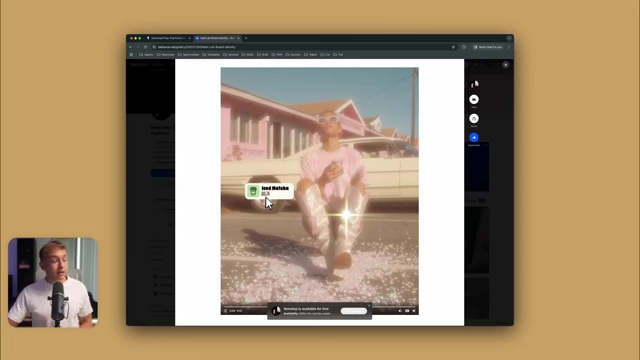Click the video progress bar
This screenshot has height=360, width=640.
[320, 306]
